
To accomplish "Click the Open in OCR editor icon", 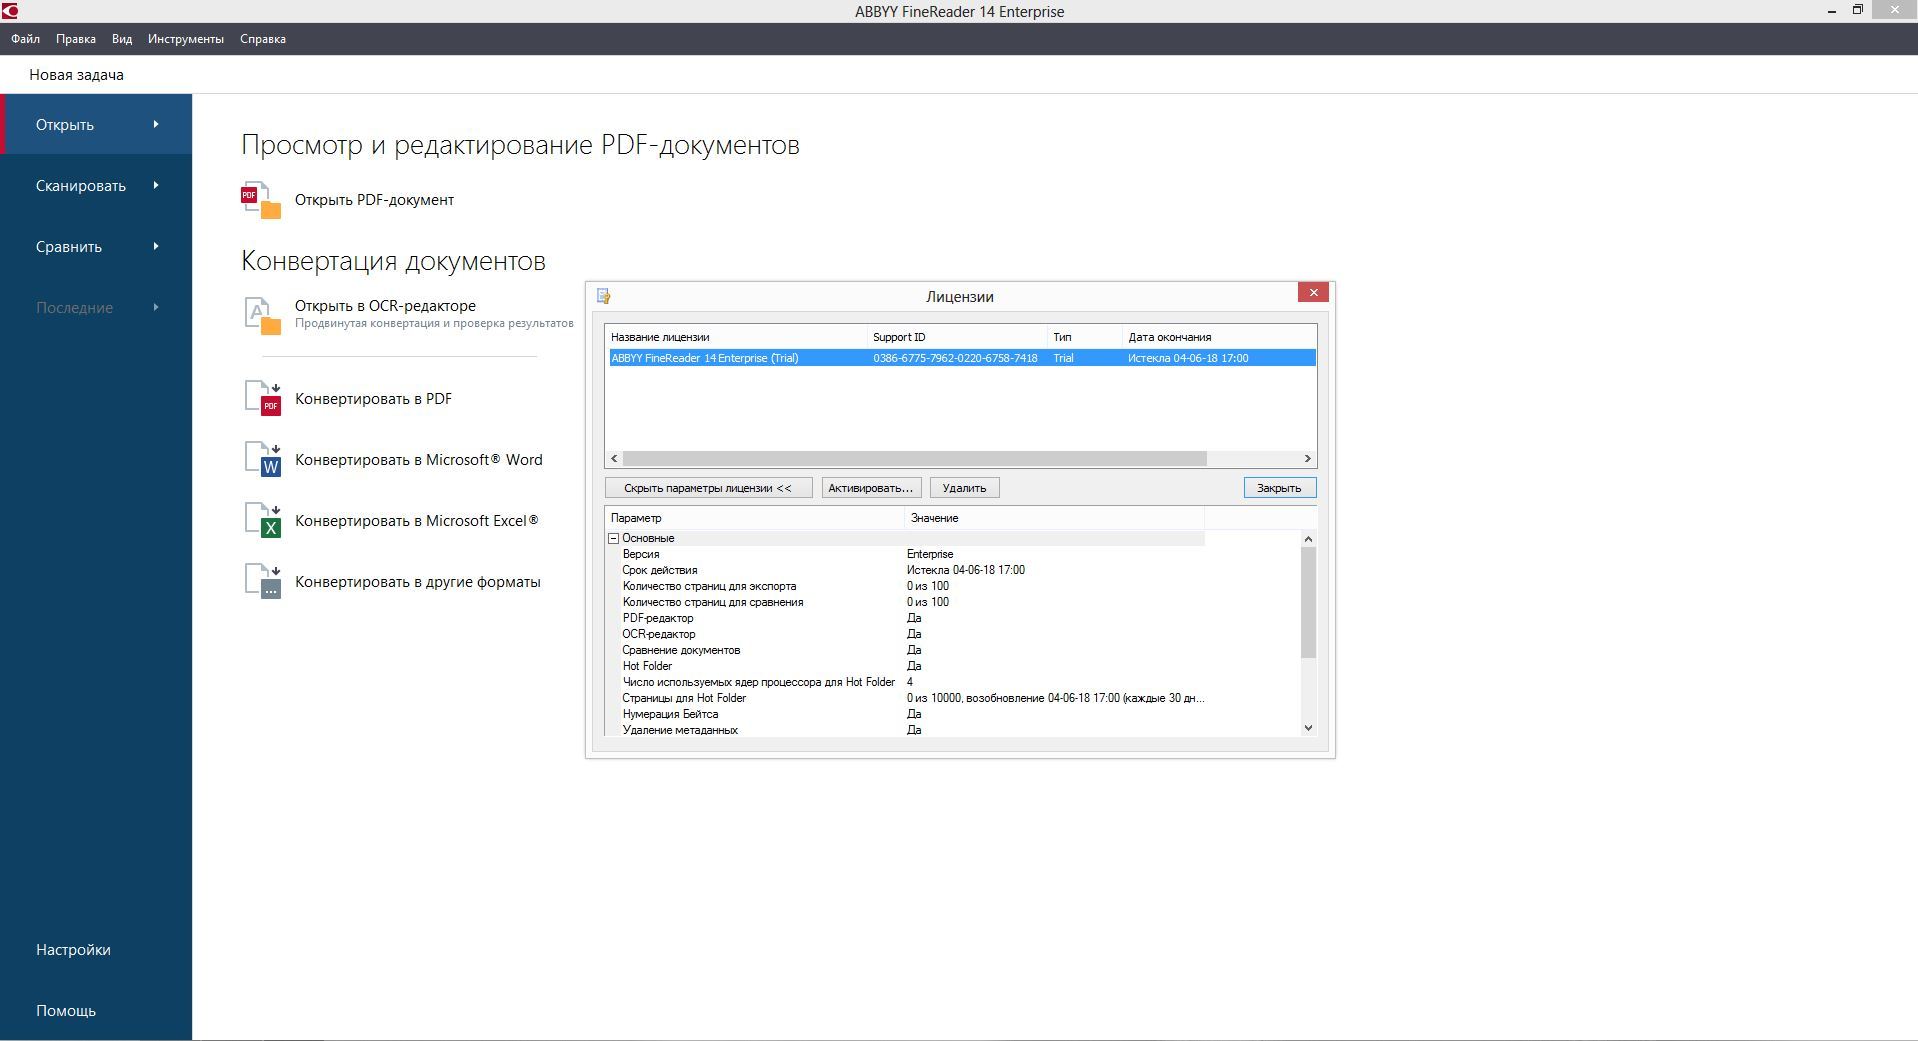I will pyautogui.click(x=263, y=315).
